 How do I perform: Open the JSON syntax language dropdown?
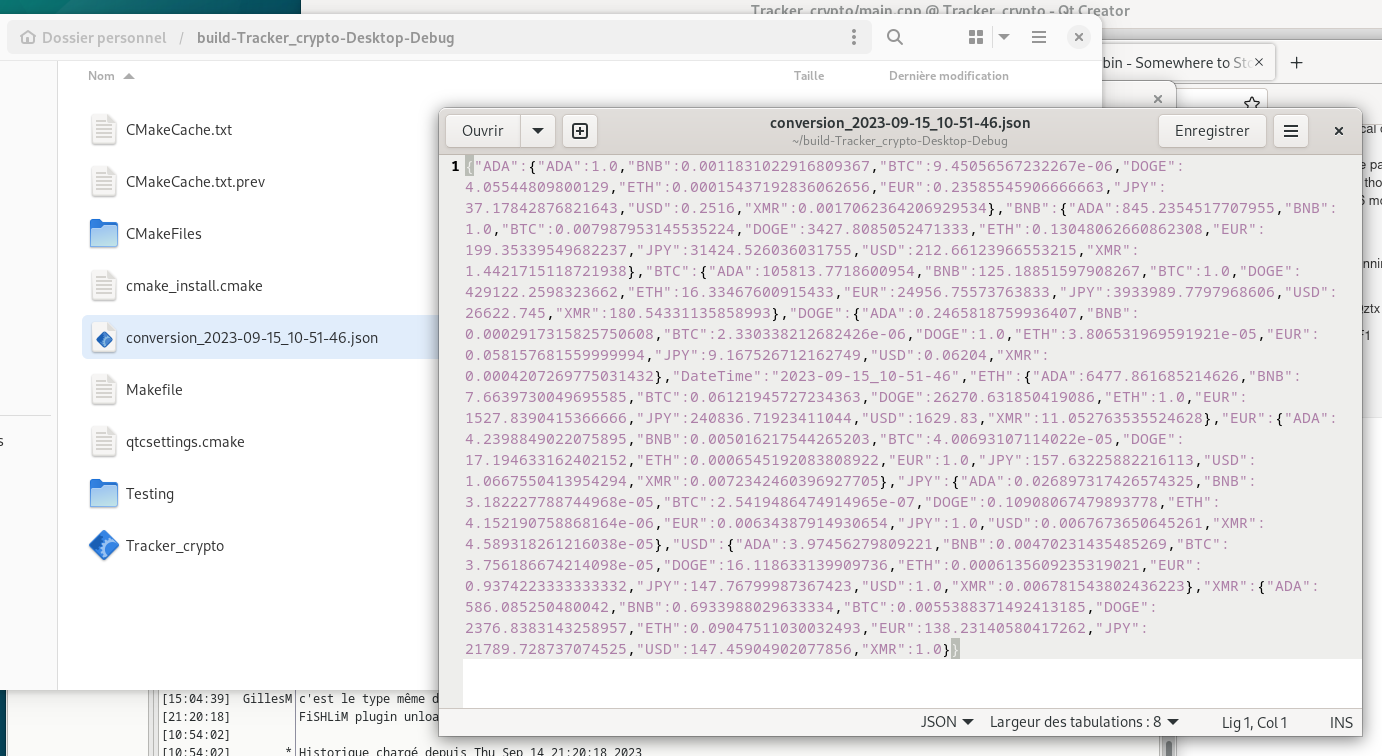946,722
